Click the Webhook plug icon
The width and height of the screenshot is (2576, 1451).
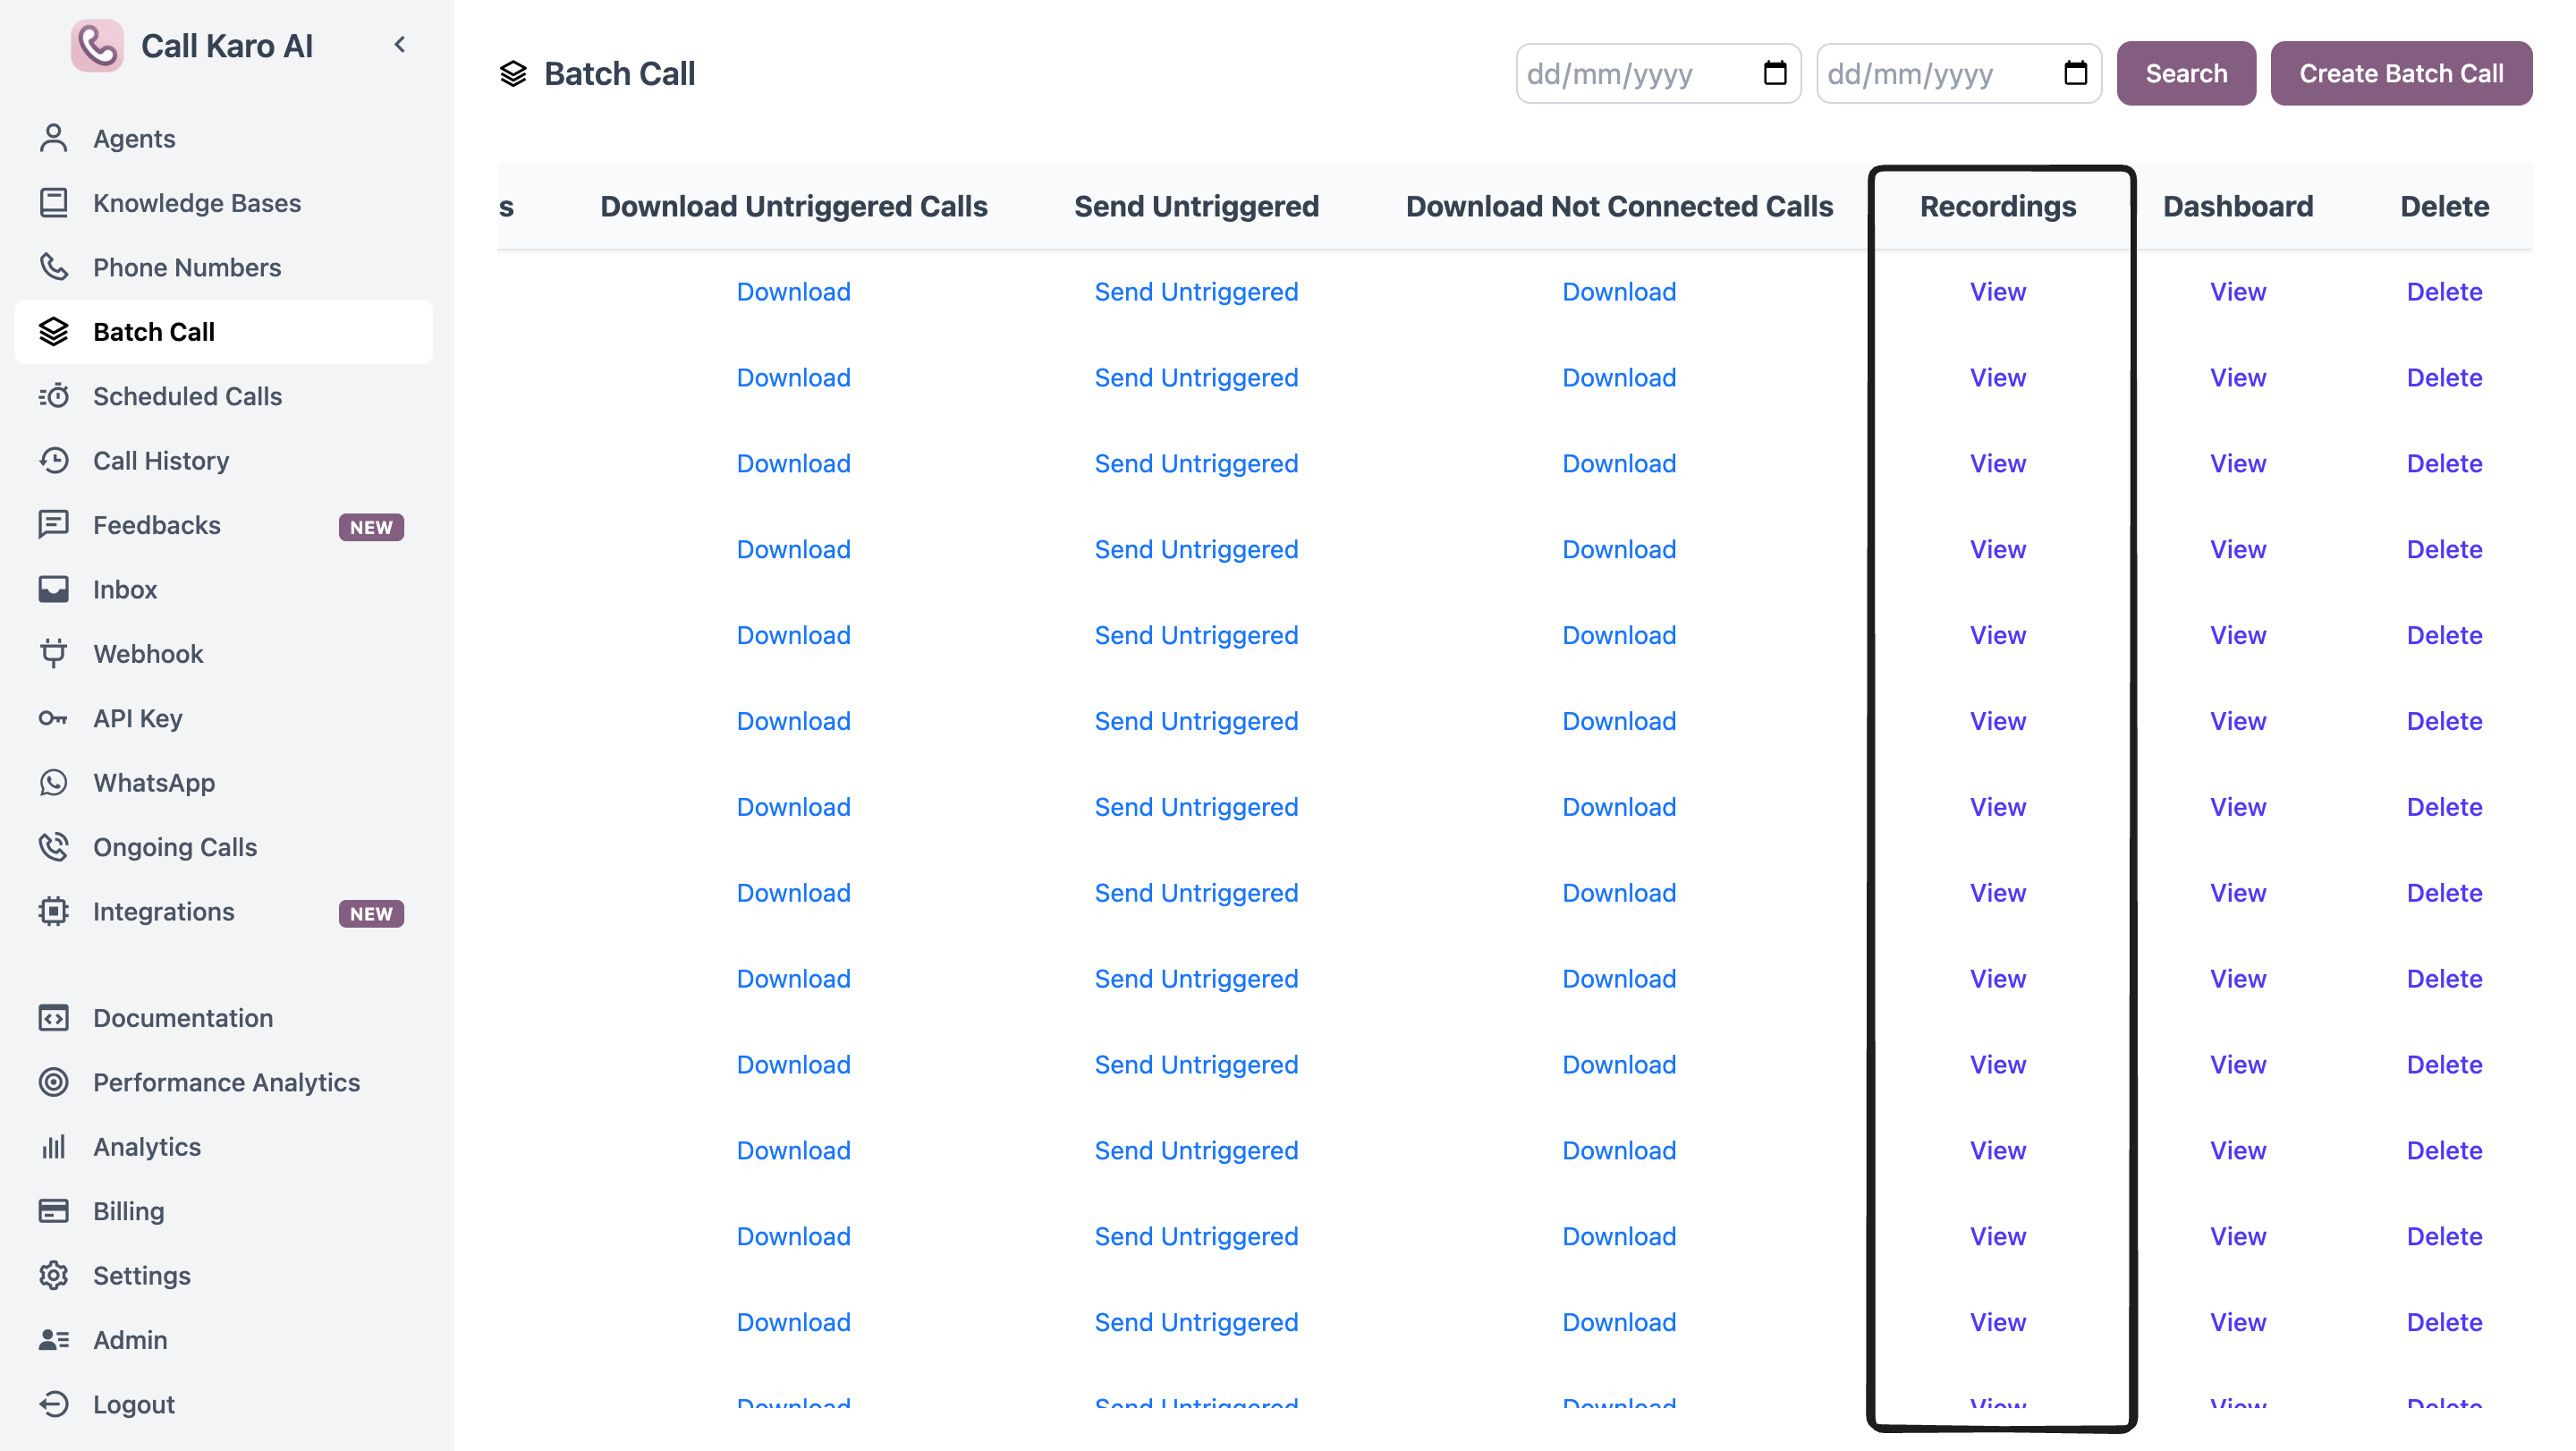(x=54, y=654)
